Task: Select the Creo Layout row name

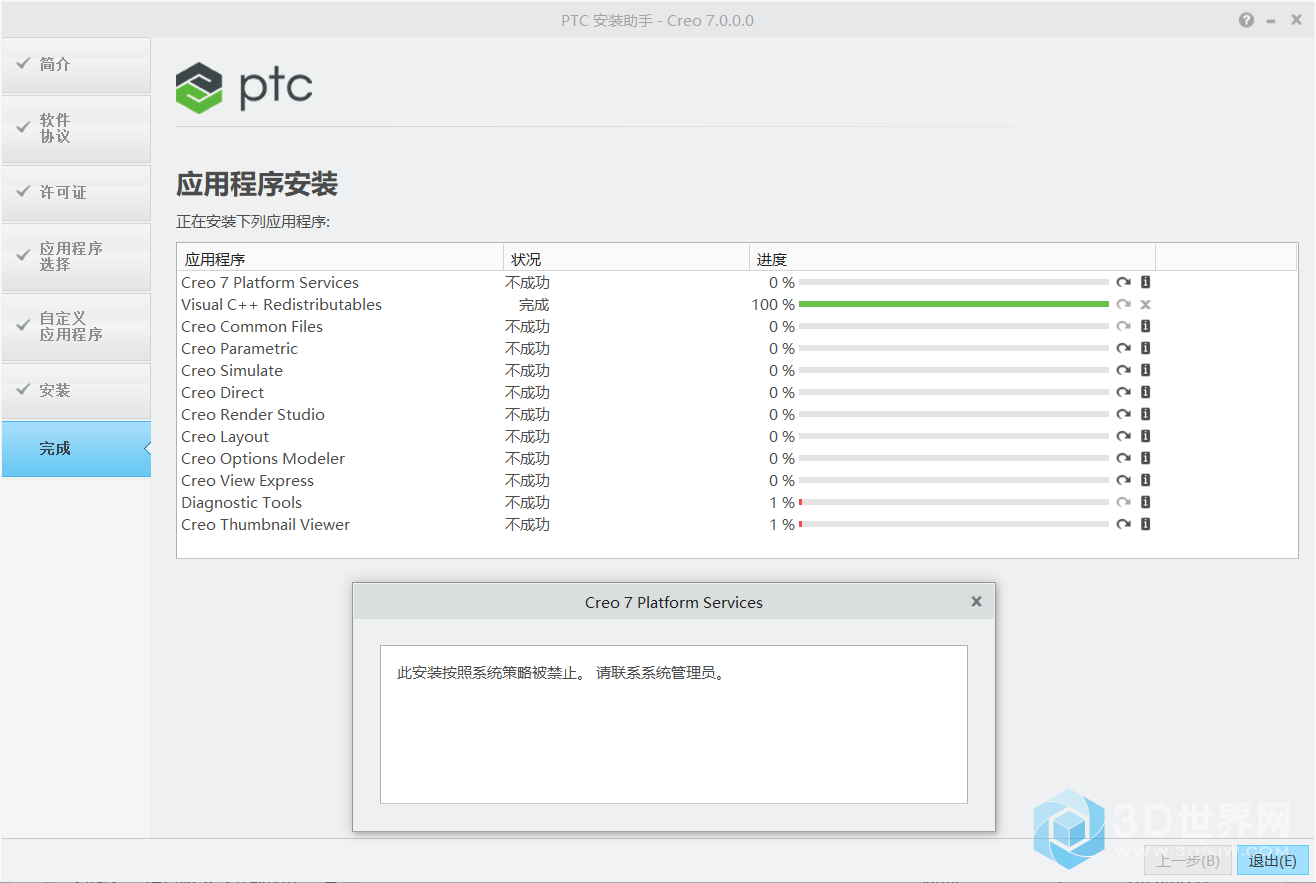Action: (x=225, y=437)
